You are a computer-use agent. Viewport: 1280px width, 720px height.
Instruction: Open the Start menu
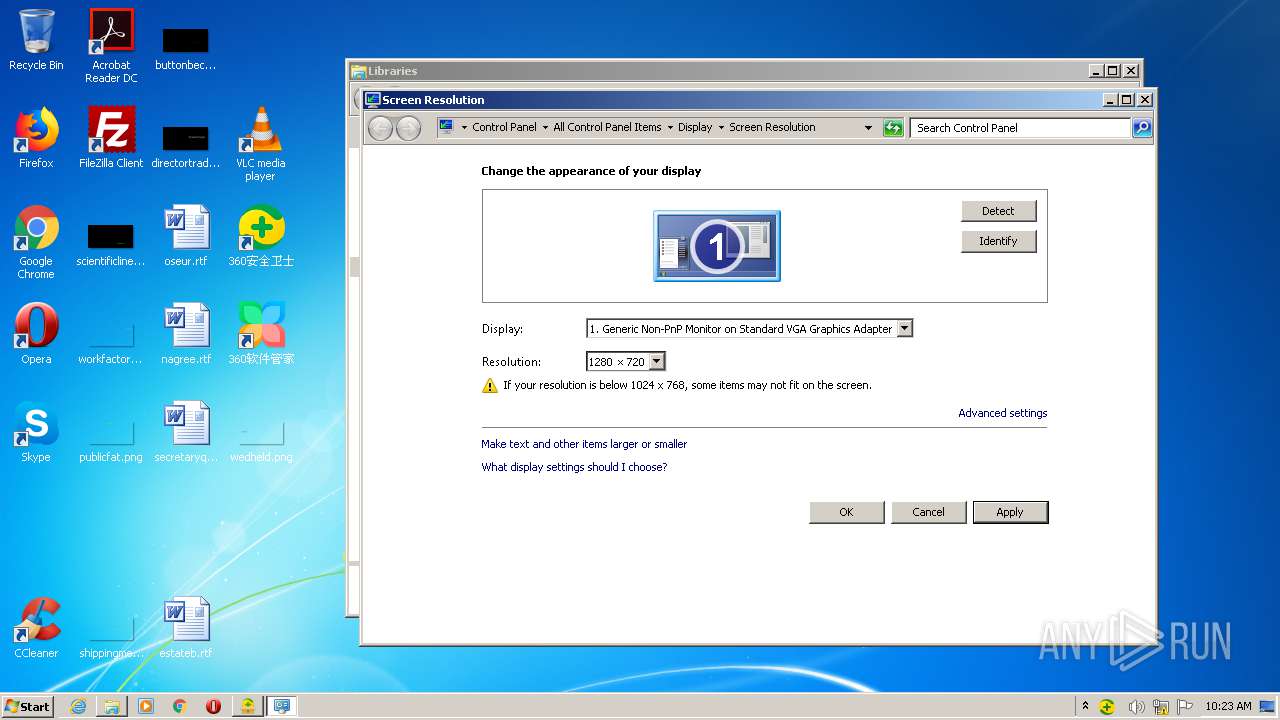(x=28, y=706)
